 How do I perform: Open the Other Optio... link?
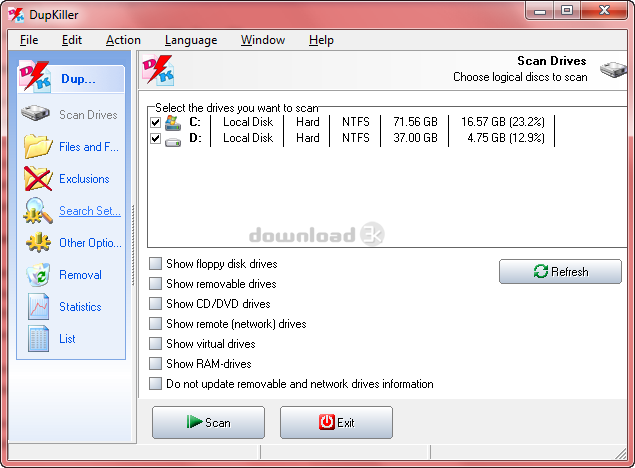point(90,243)
